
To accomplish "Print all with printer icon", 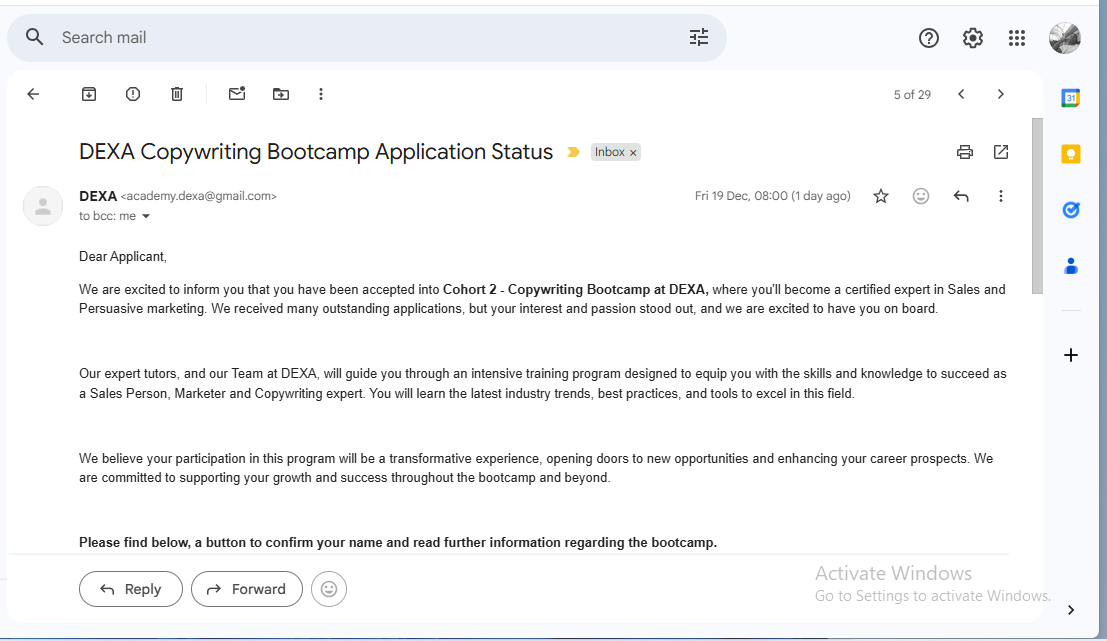I will [x=964, y=152].
